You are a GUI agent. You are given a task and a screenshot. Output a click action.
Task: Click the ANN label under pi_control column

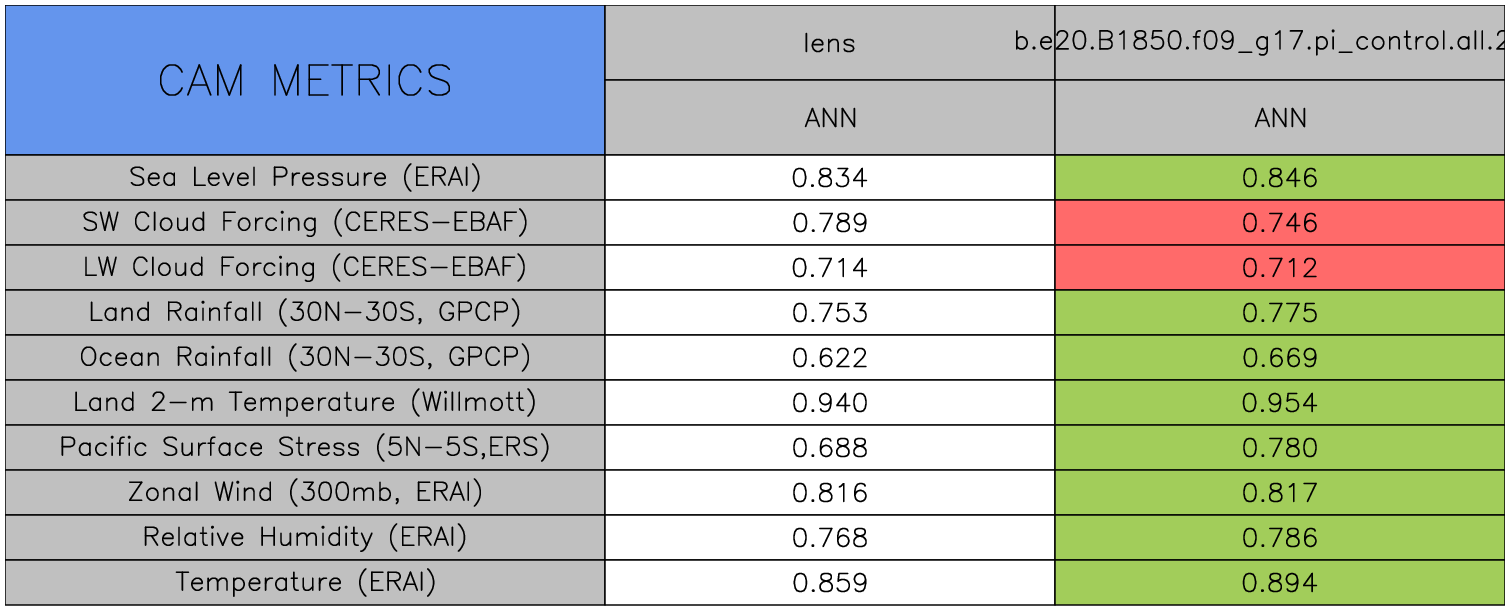(x=1280, y=118)
